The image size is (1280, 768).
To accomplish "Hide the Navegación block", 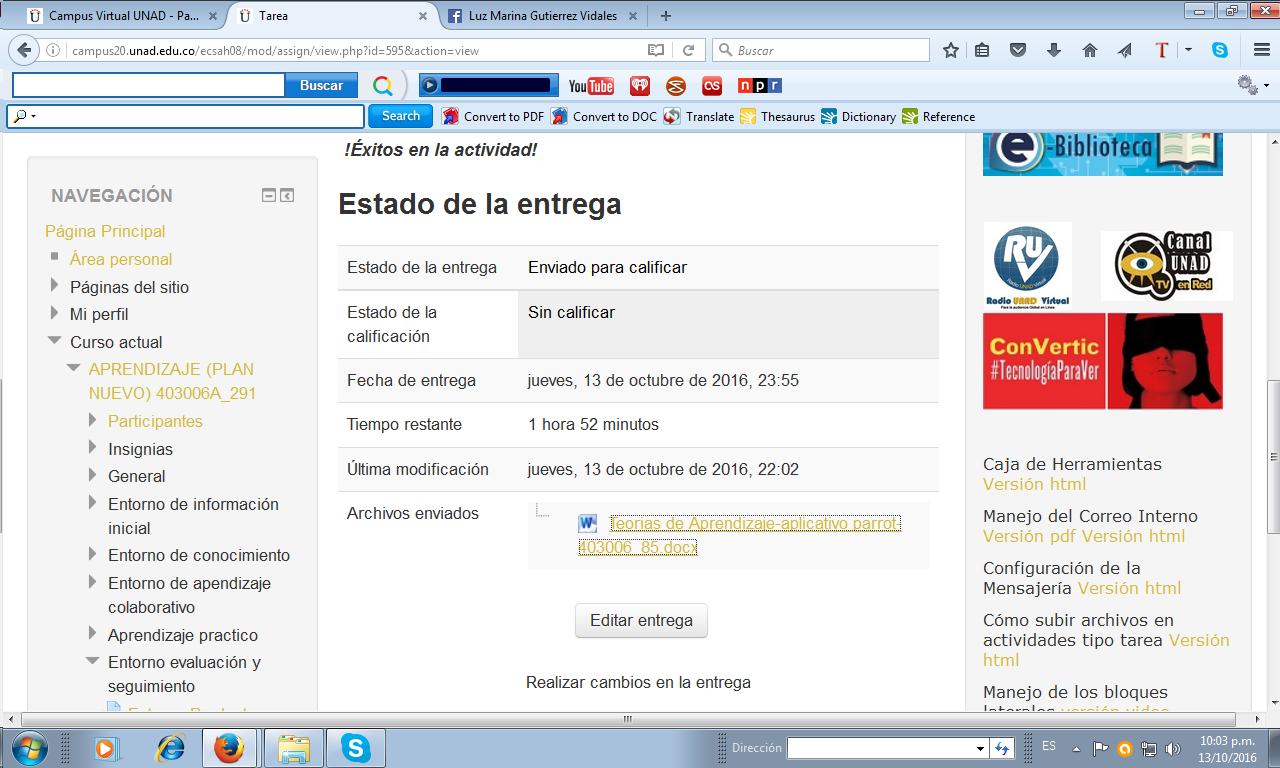I will coord(269,196).
